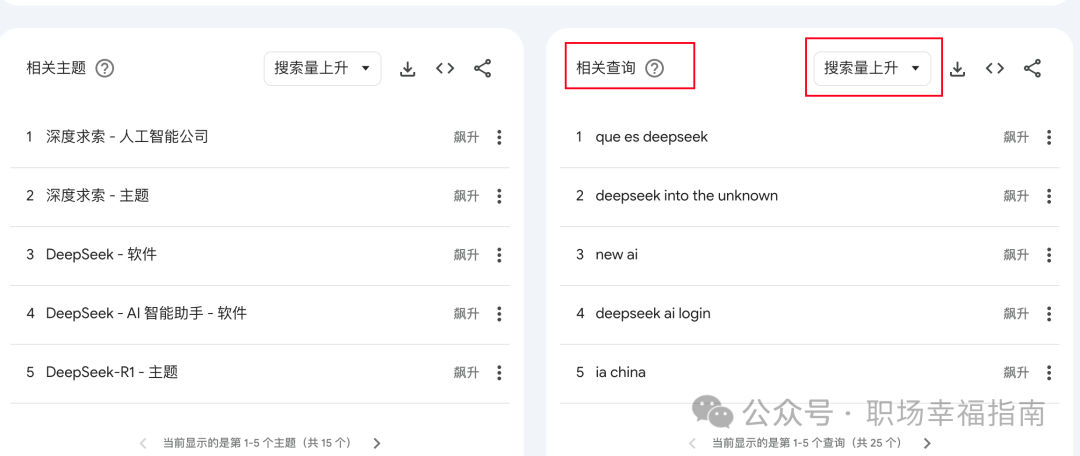The image size is (1080, 456).
Task: Select topic DeepSeek - AI 智能助手 - 软件
Action: pos(146,313)
